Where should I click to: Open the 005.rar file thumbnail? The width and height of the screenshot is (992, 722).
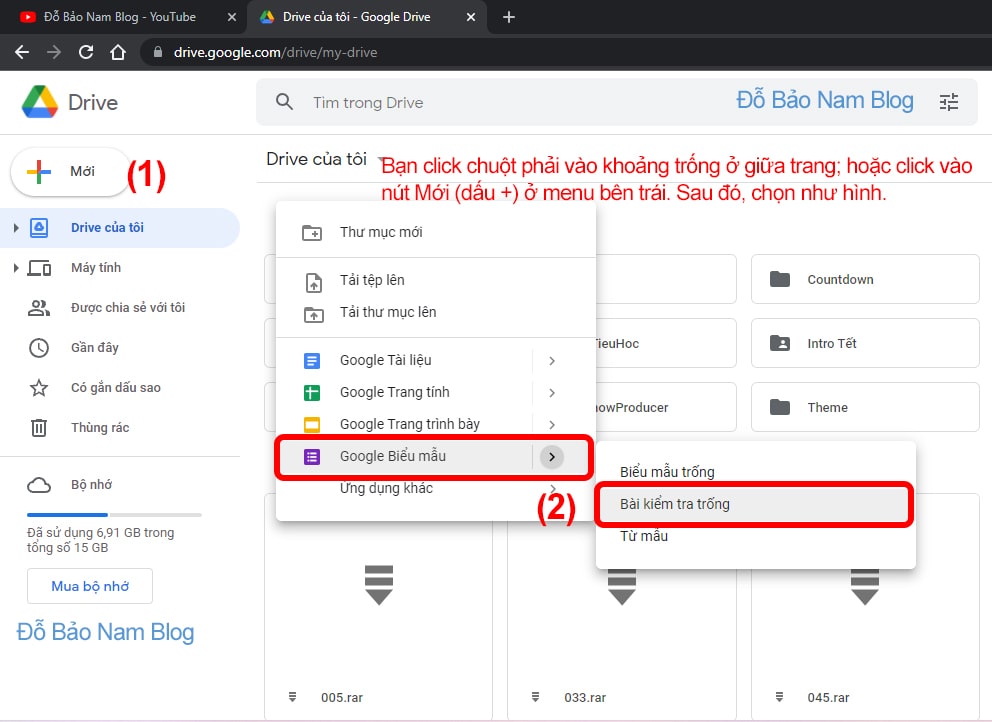pyautogui.click(x=378, y=607)
